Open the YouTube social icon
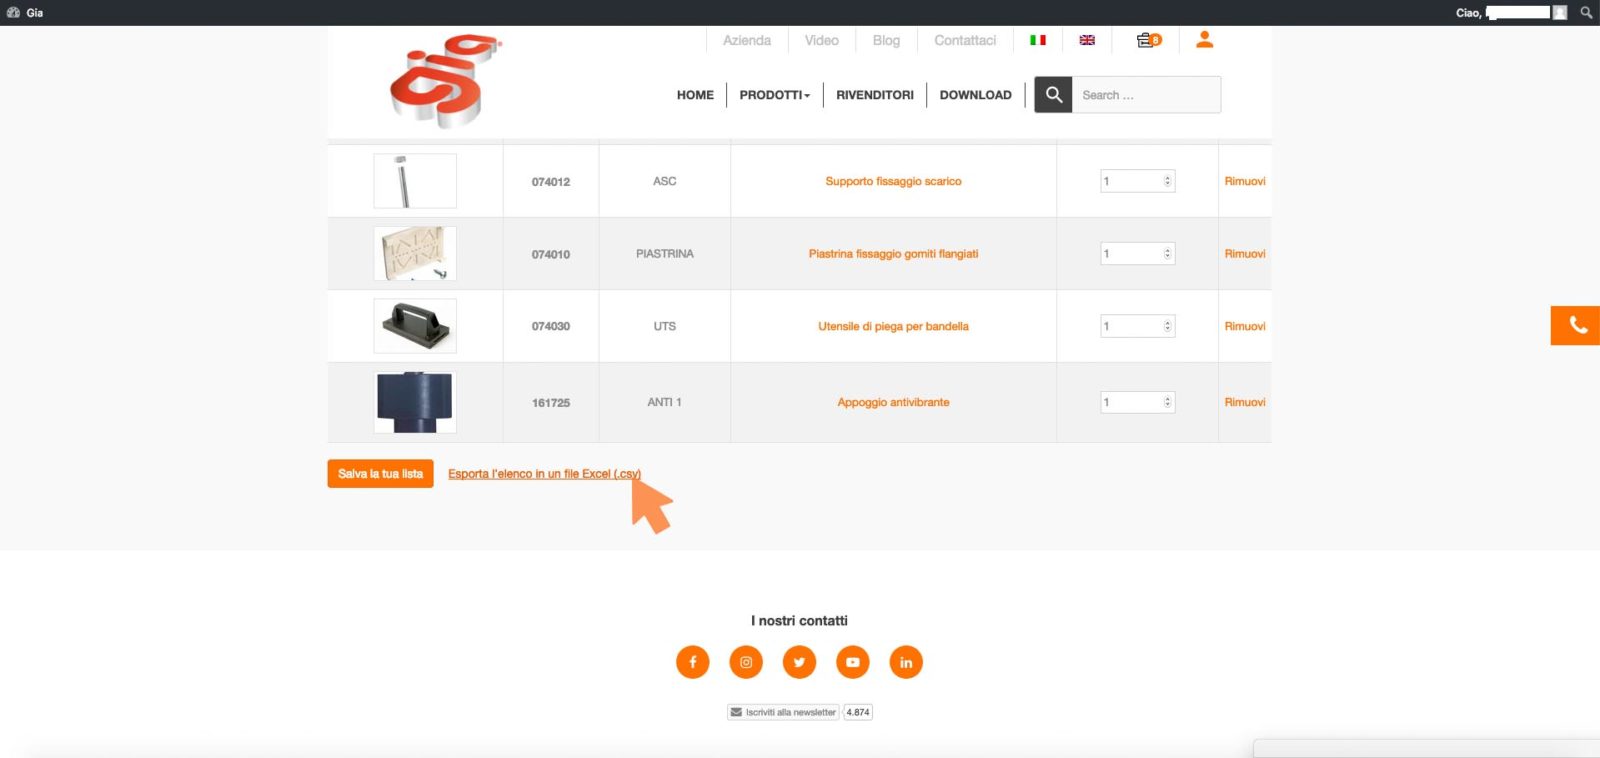The width and height of the screenshot is (1600, 758). tap(852, 662)
